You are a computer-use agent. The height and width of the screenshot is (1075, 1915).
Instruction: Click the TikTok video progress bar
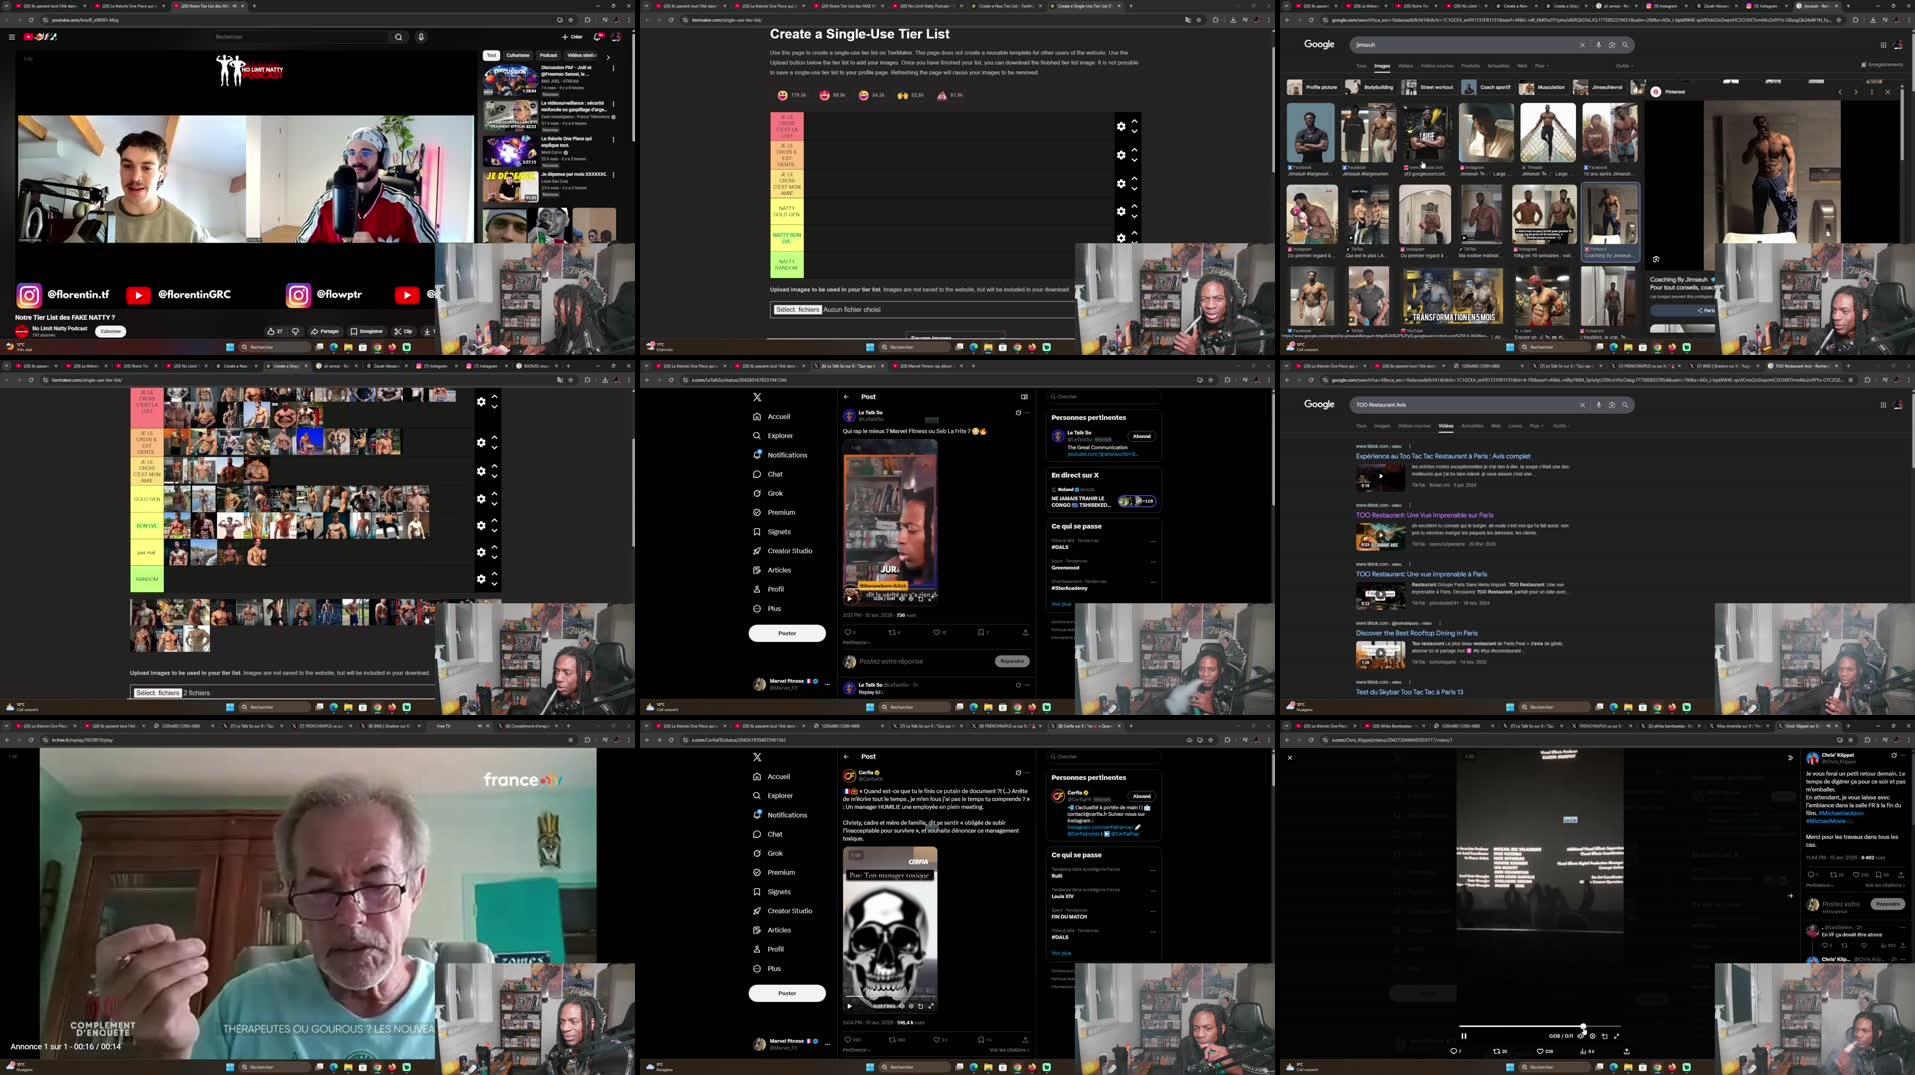(x=1540, y=1025)
